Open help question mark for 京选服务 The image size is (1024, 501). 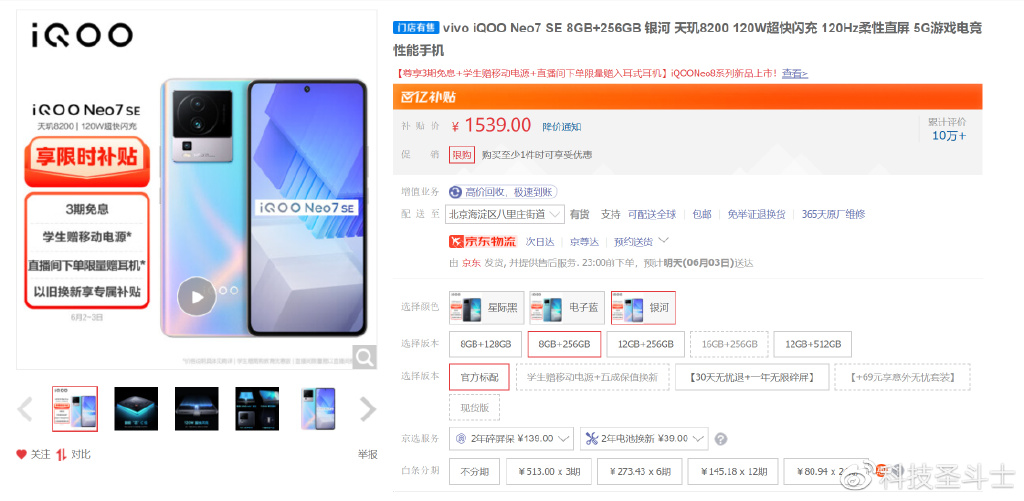pos(721,439)
